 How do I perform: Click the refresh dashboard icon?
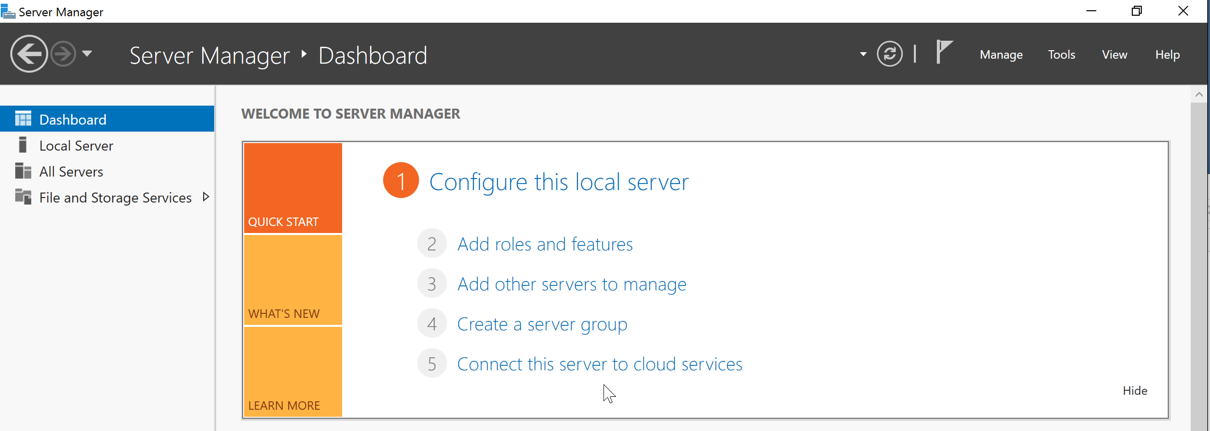pos(889,54)
